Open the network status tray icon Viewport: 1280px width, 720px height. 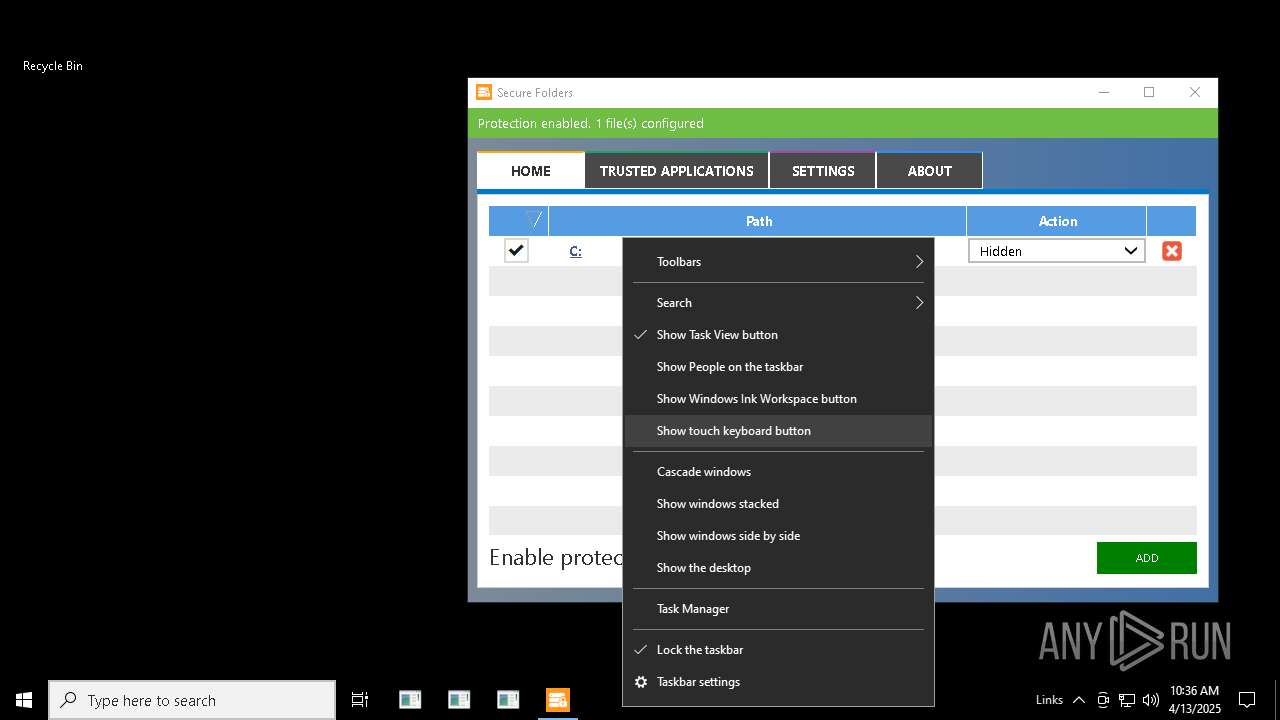coord(1127,700)
